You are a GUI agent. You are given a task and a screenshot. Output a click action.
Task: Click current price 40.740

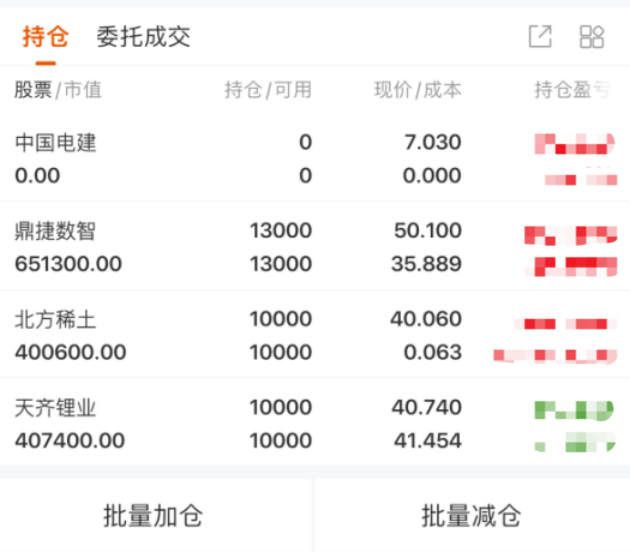coord(427,407)
